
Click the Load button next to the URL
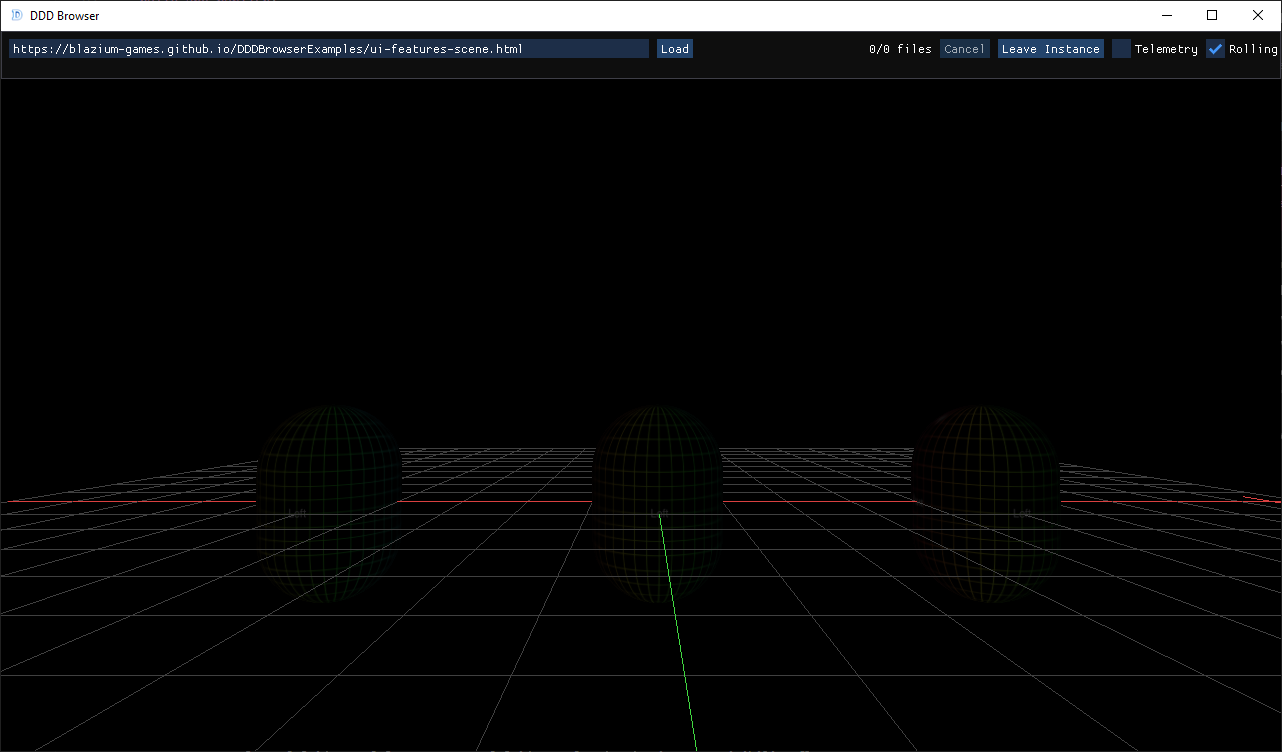coord(675,49)
